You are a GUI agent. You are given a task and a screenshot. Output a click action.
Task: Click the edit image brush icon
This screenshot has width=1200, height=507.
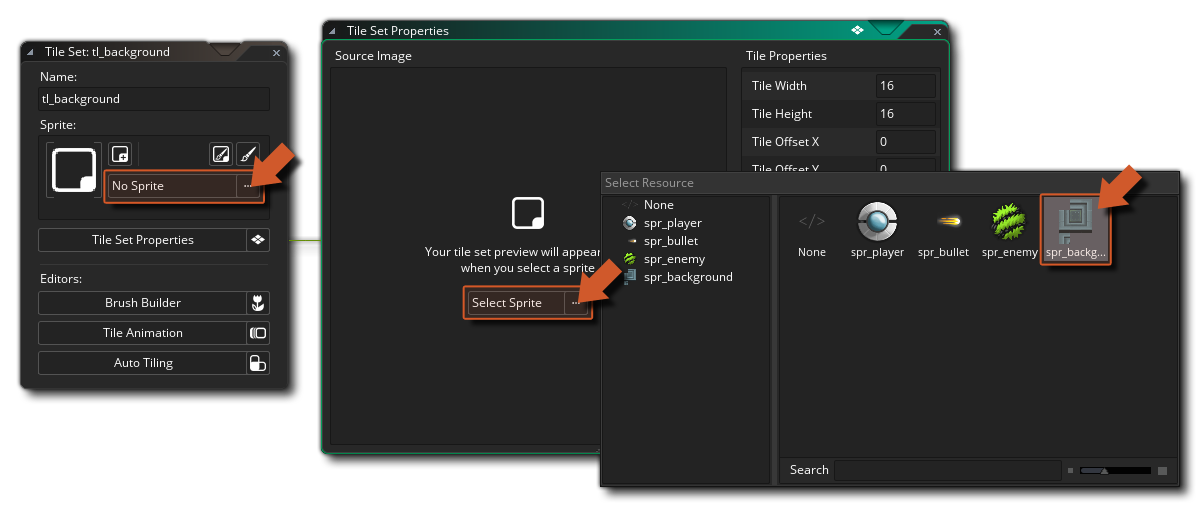click(x=248, y=154)
